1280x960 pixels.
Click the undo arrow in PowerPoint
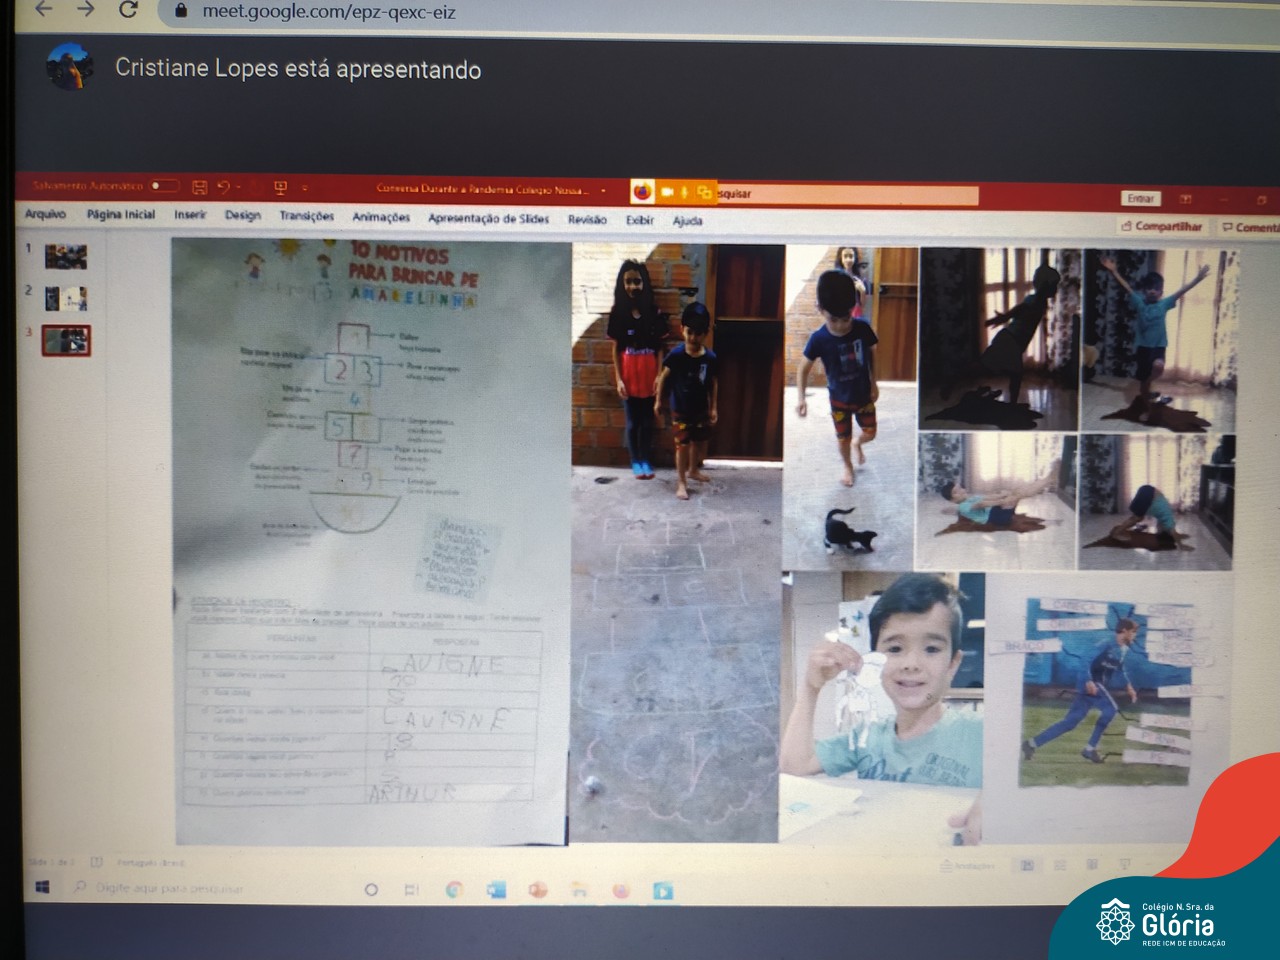223,187
